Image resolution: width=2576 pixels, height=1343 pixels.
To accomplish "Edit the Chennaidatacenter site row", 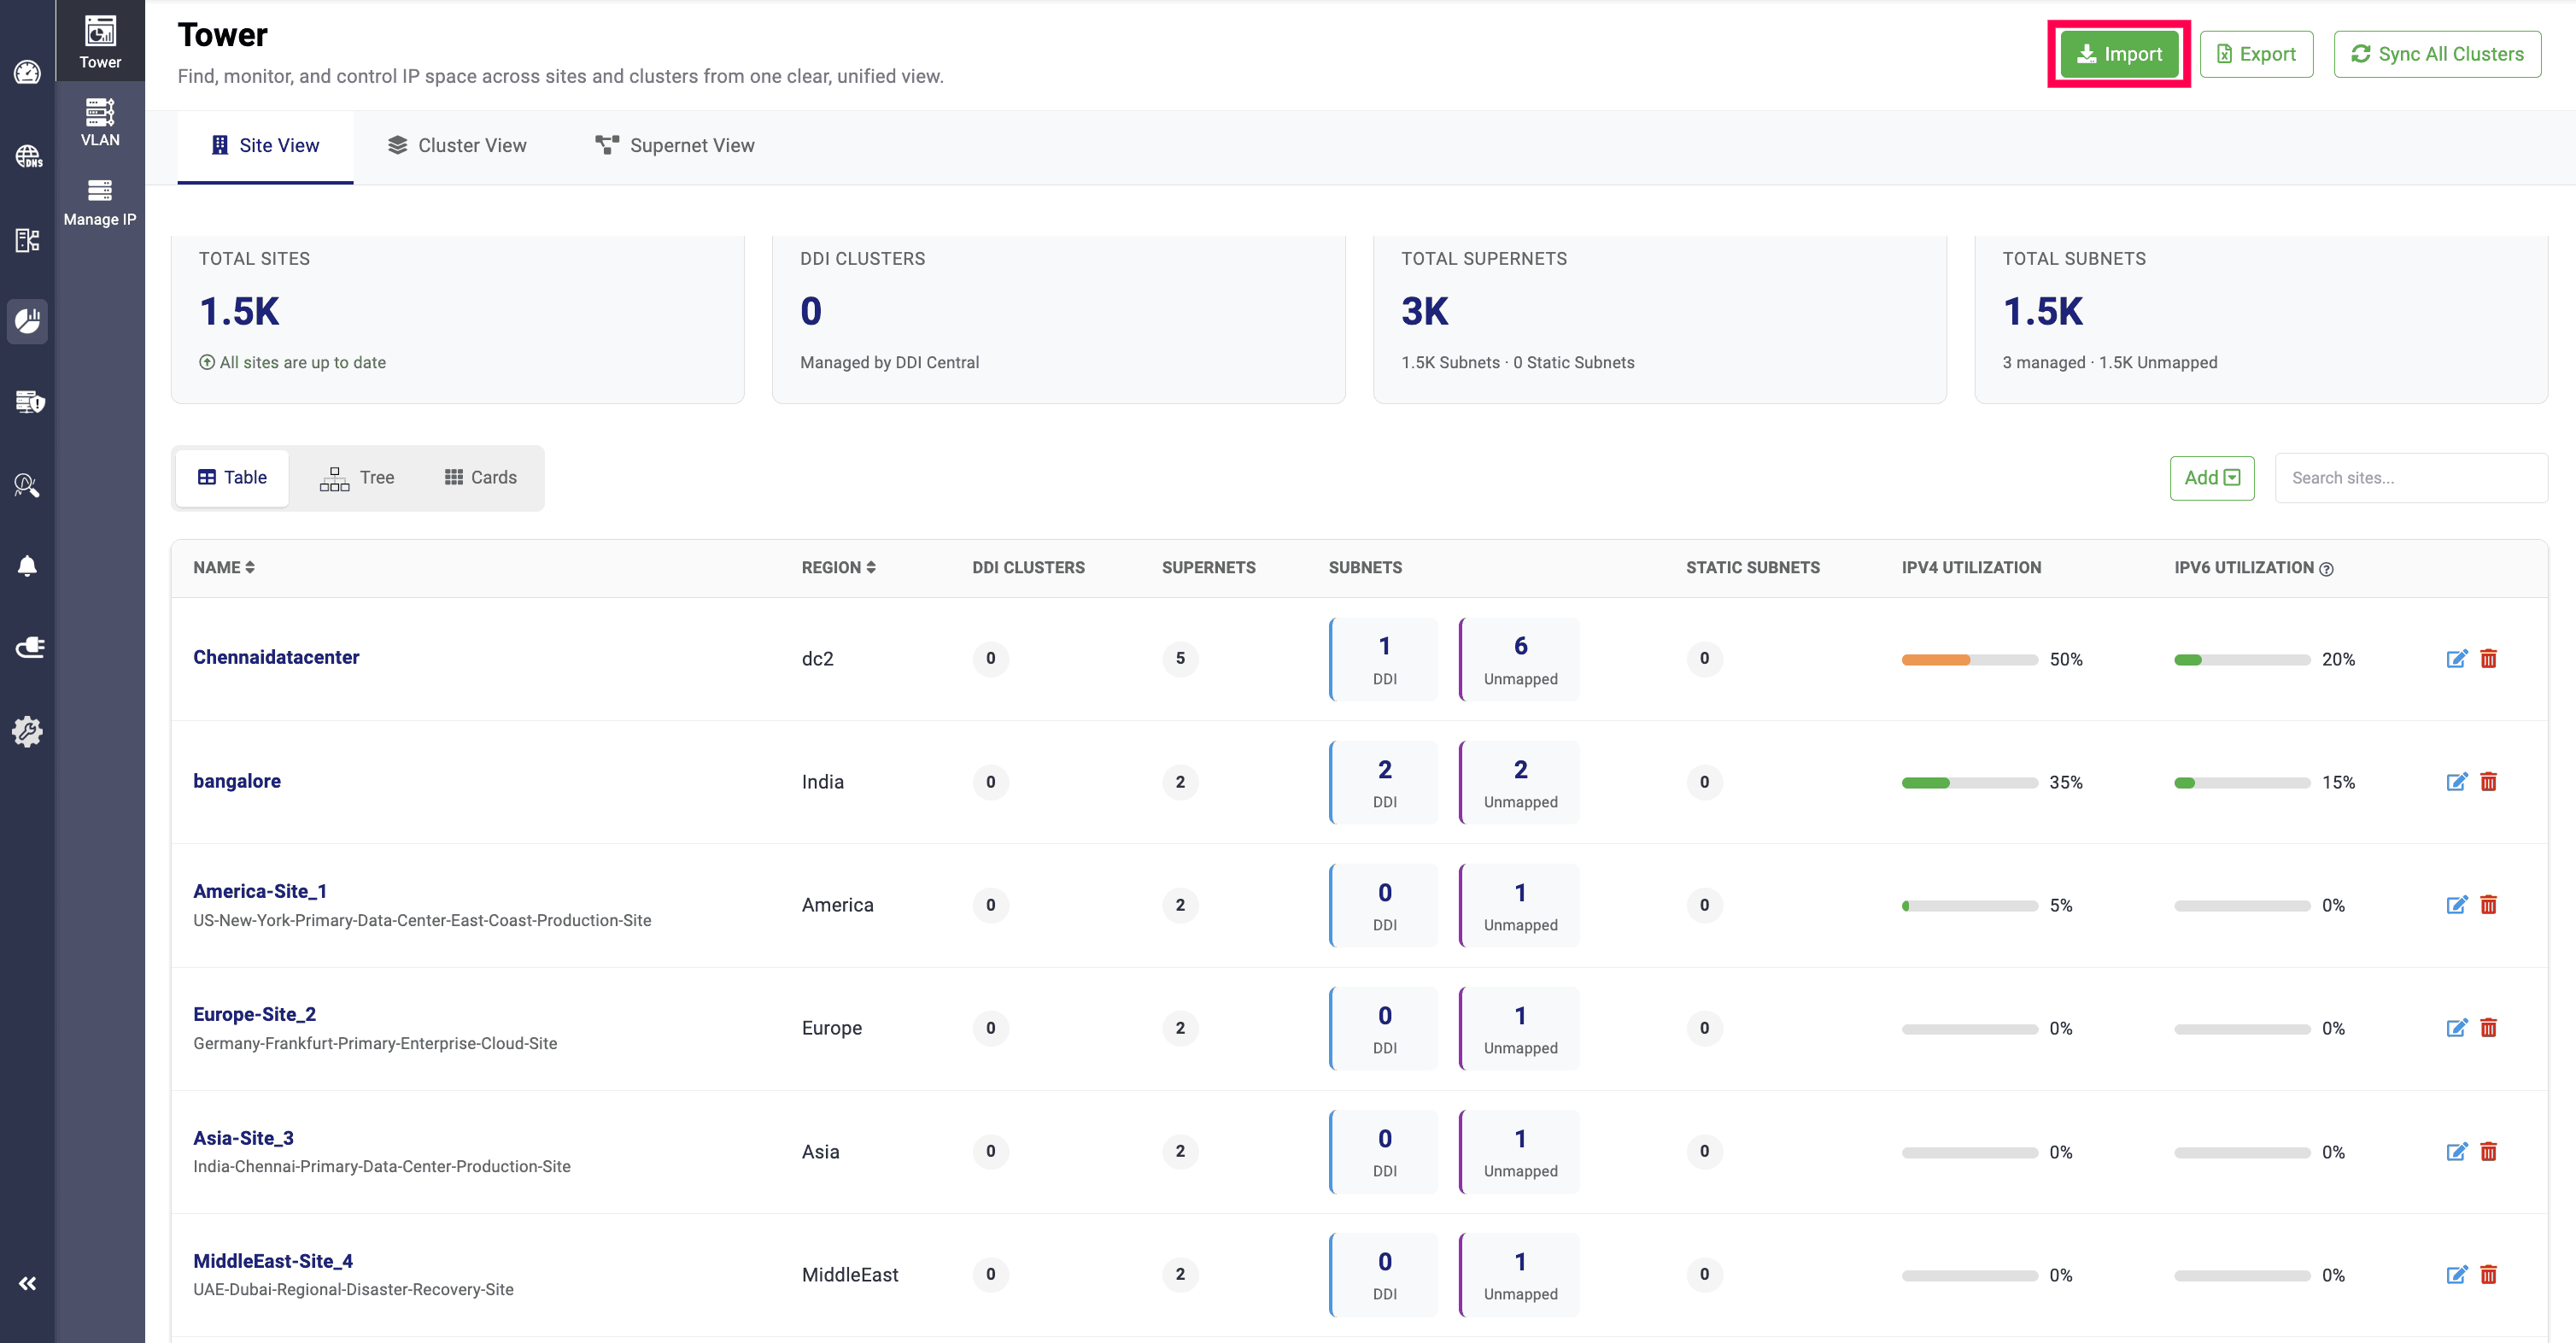I will coord(2456,658).
